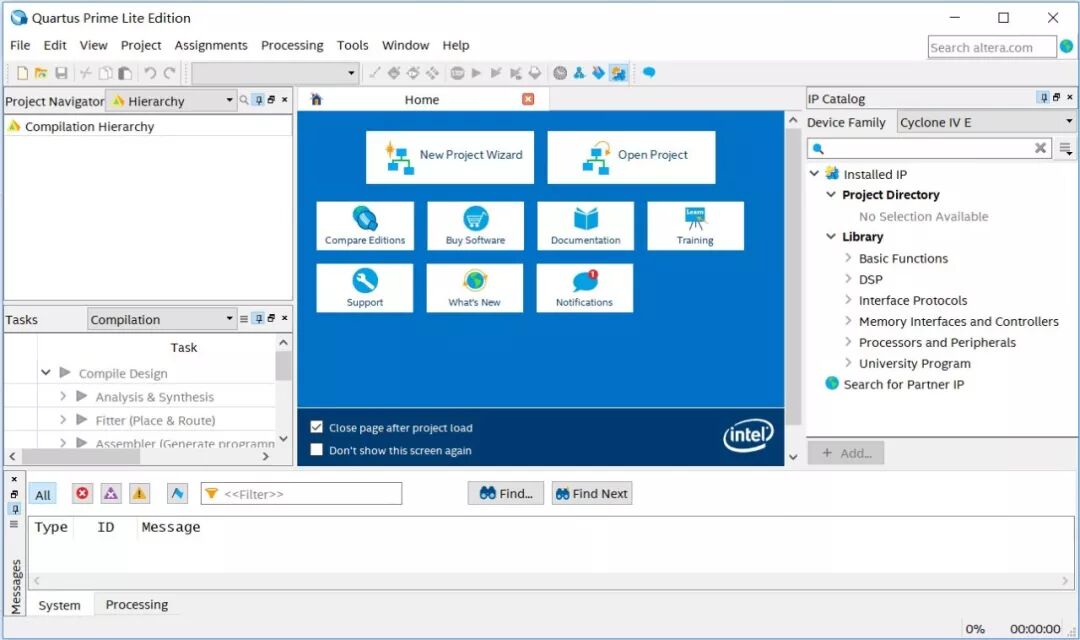
Task: Launch the New Project Wizard
Action: (450, 157)
